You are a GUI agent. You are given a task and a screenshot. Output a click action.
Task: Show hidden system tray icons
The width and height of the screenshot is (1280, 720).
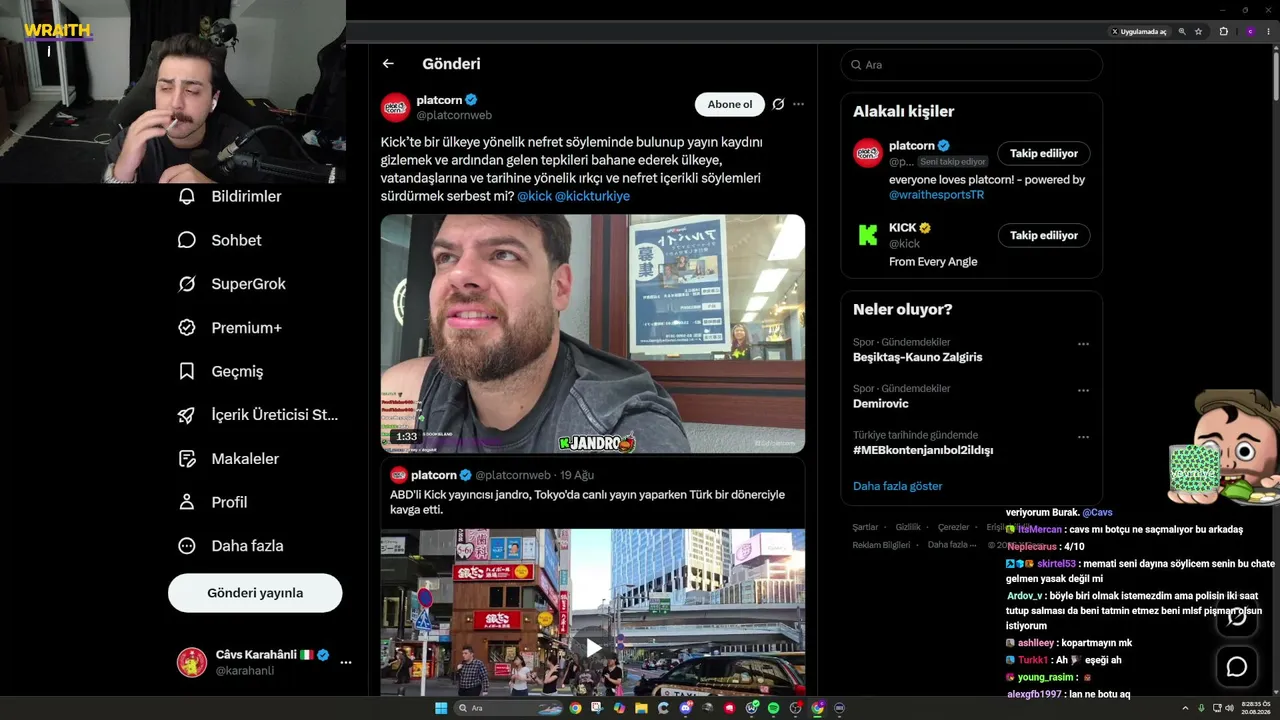pyautogui.click(x=1187, y=708)
